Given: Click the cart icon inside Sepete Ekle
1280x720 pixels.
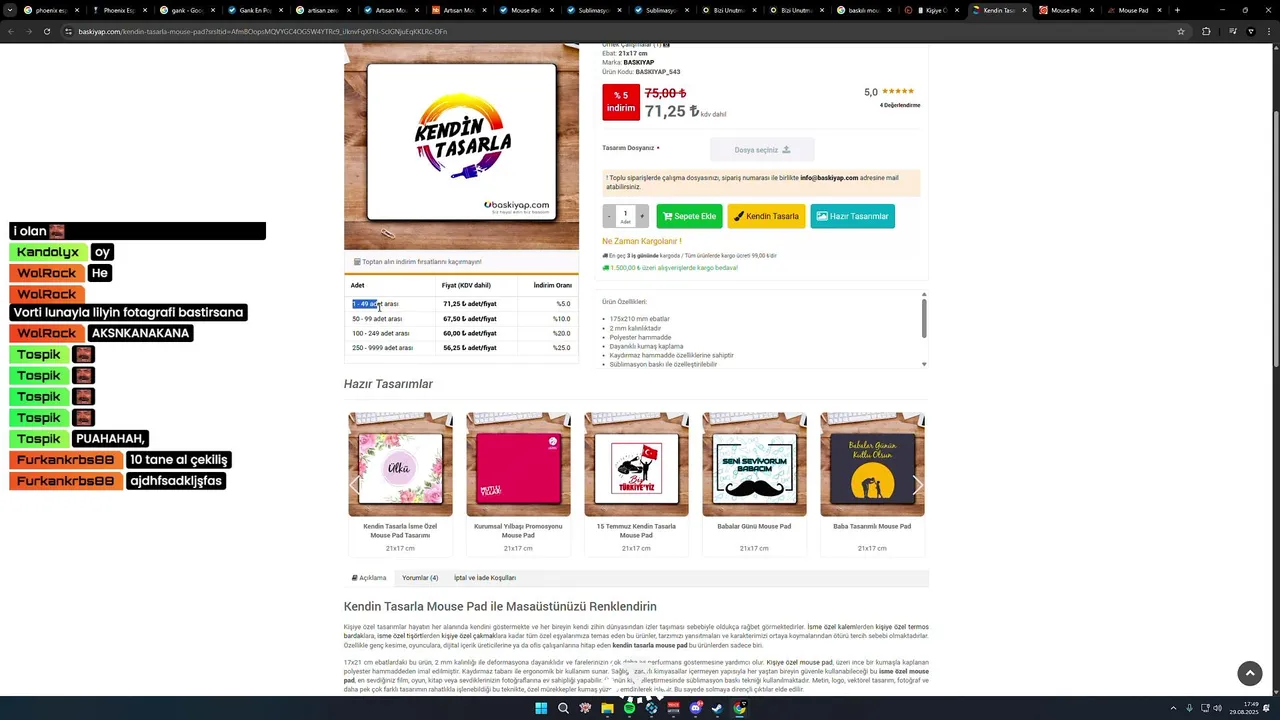Looking at the screenshot, I should [667, 216].
